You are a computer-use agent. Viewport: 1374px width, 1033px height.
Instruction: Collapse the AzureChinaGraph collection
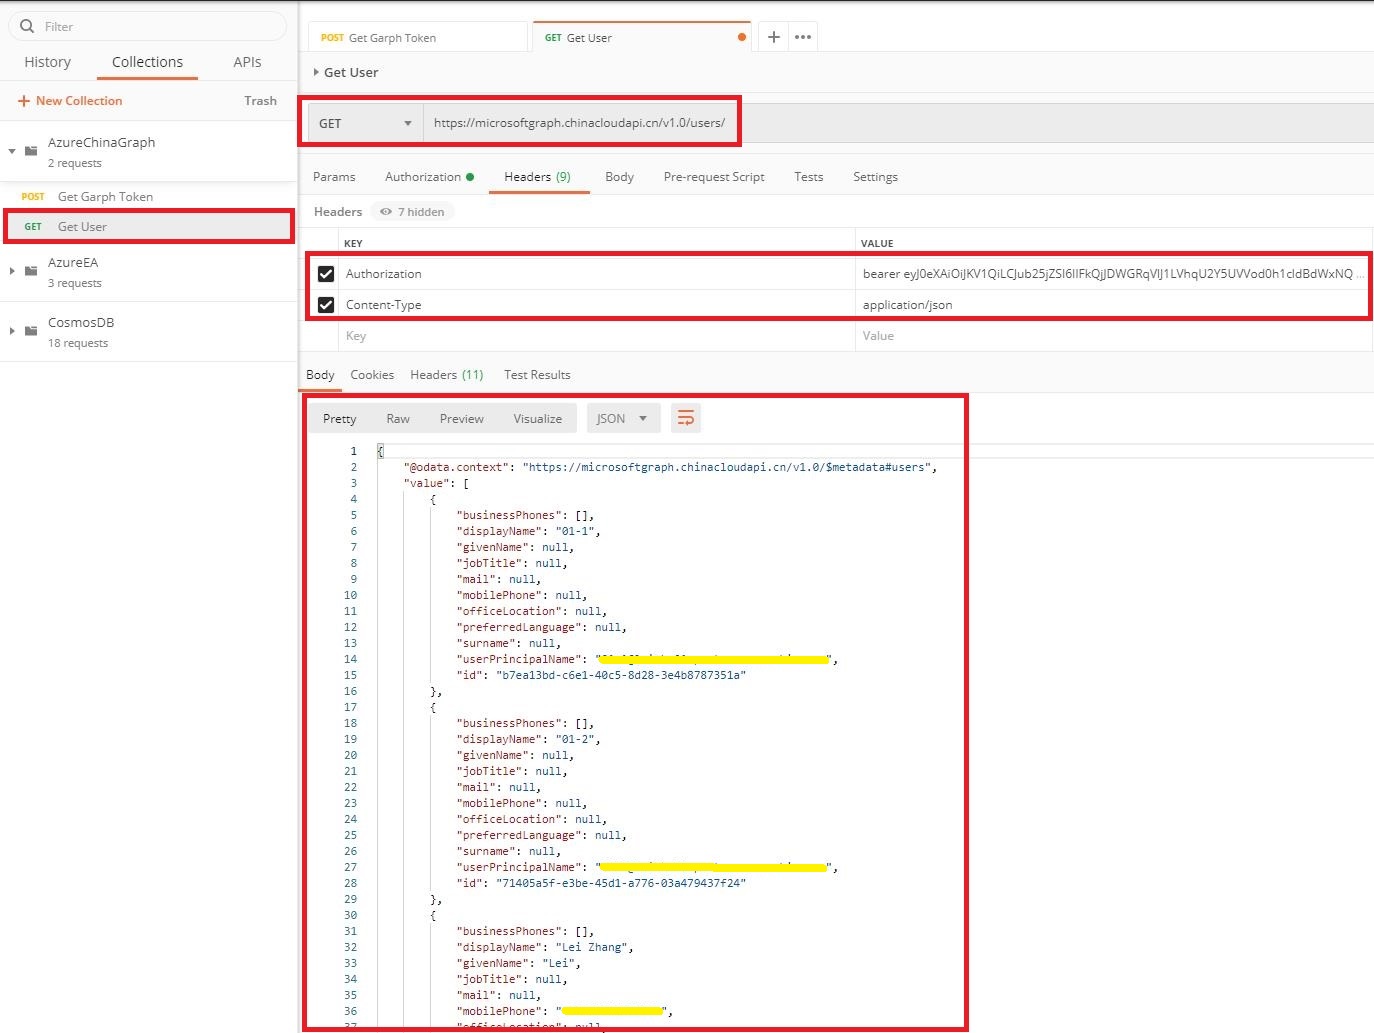12,151
